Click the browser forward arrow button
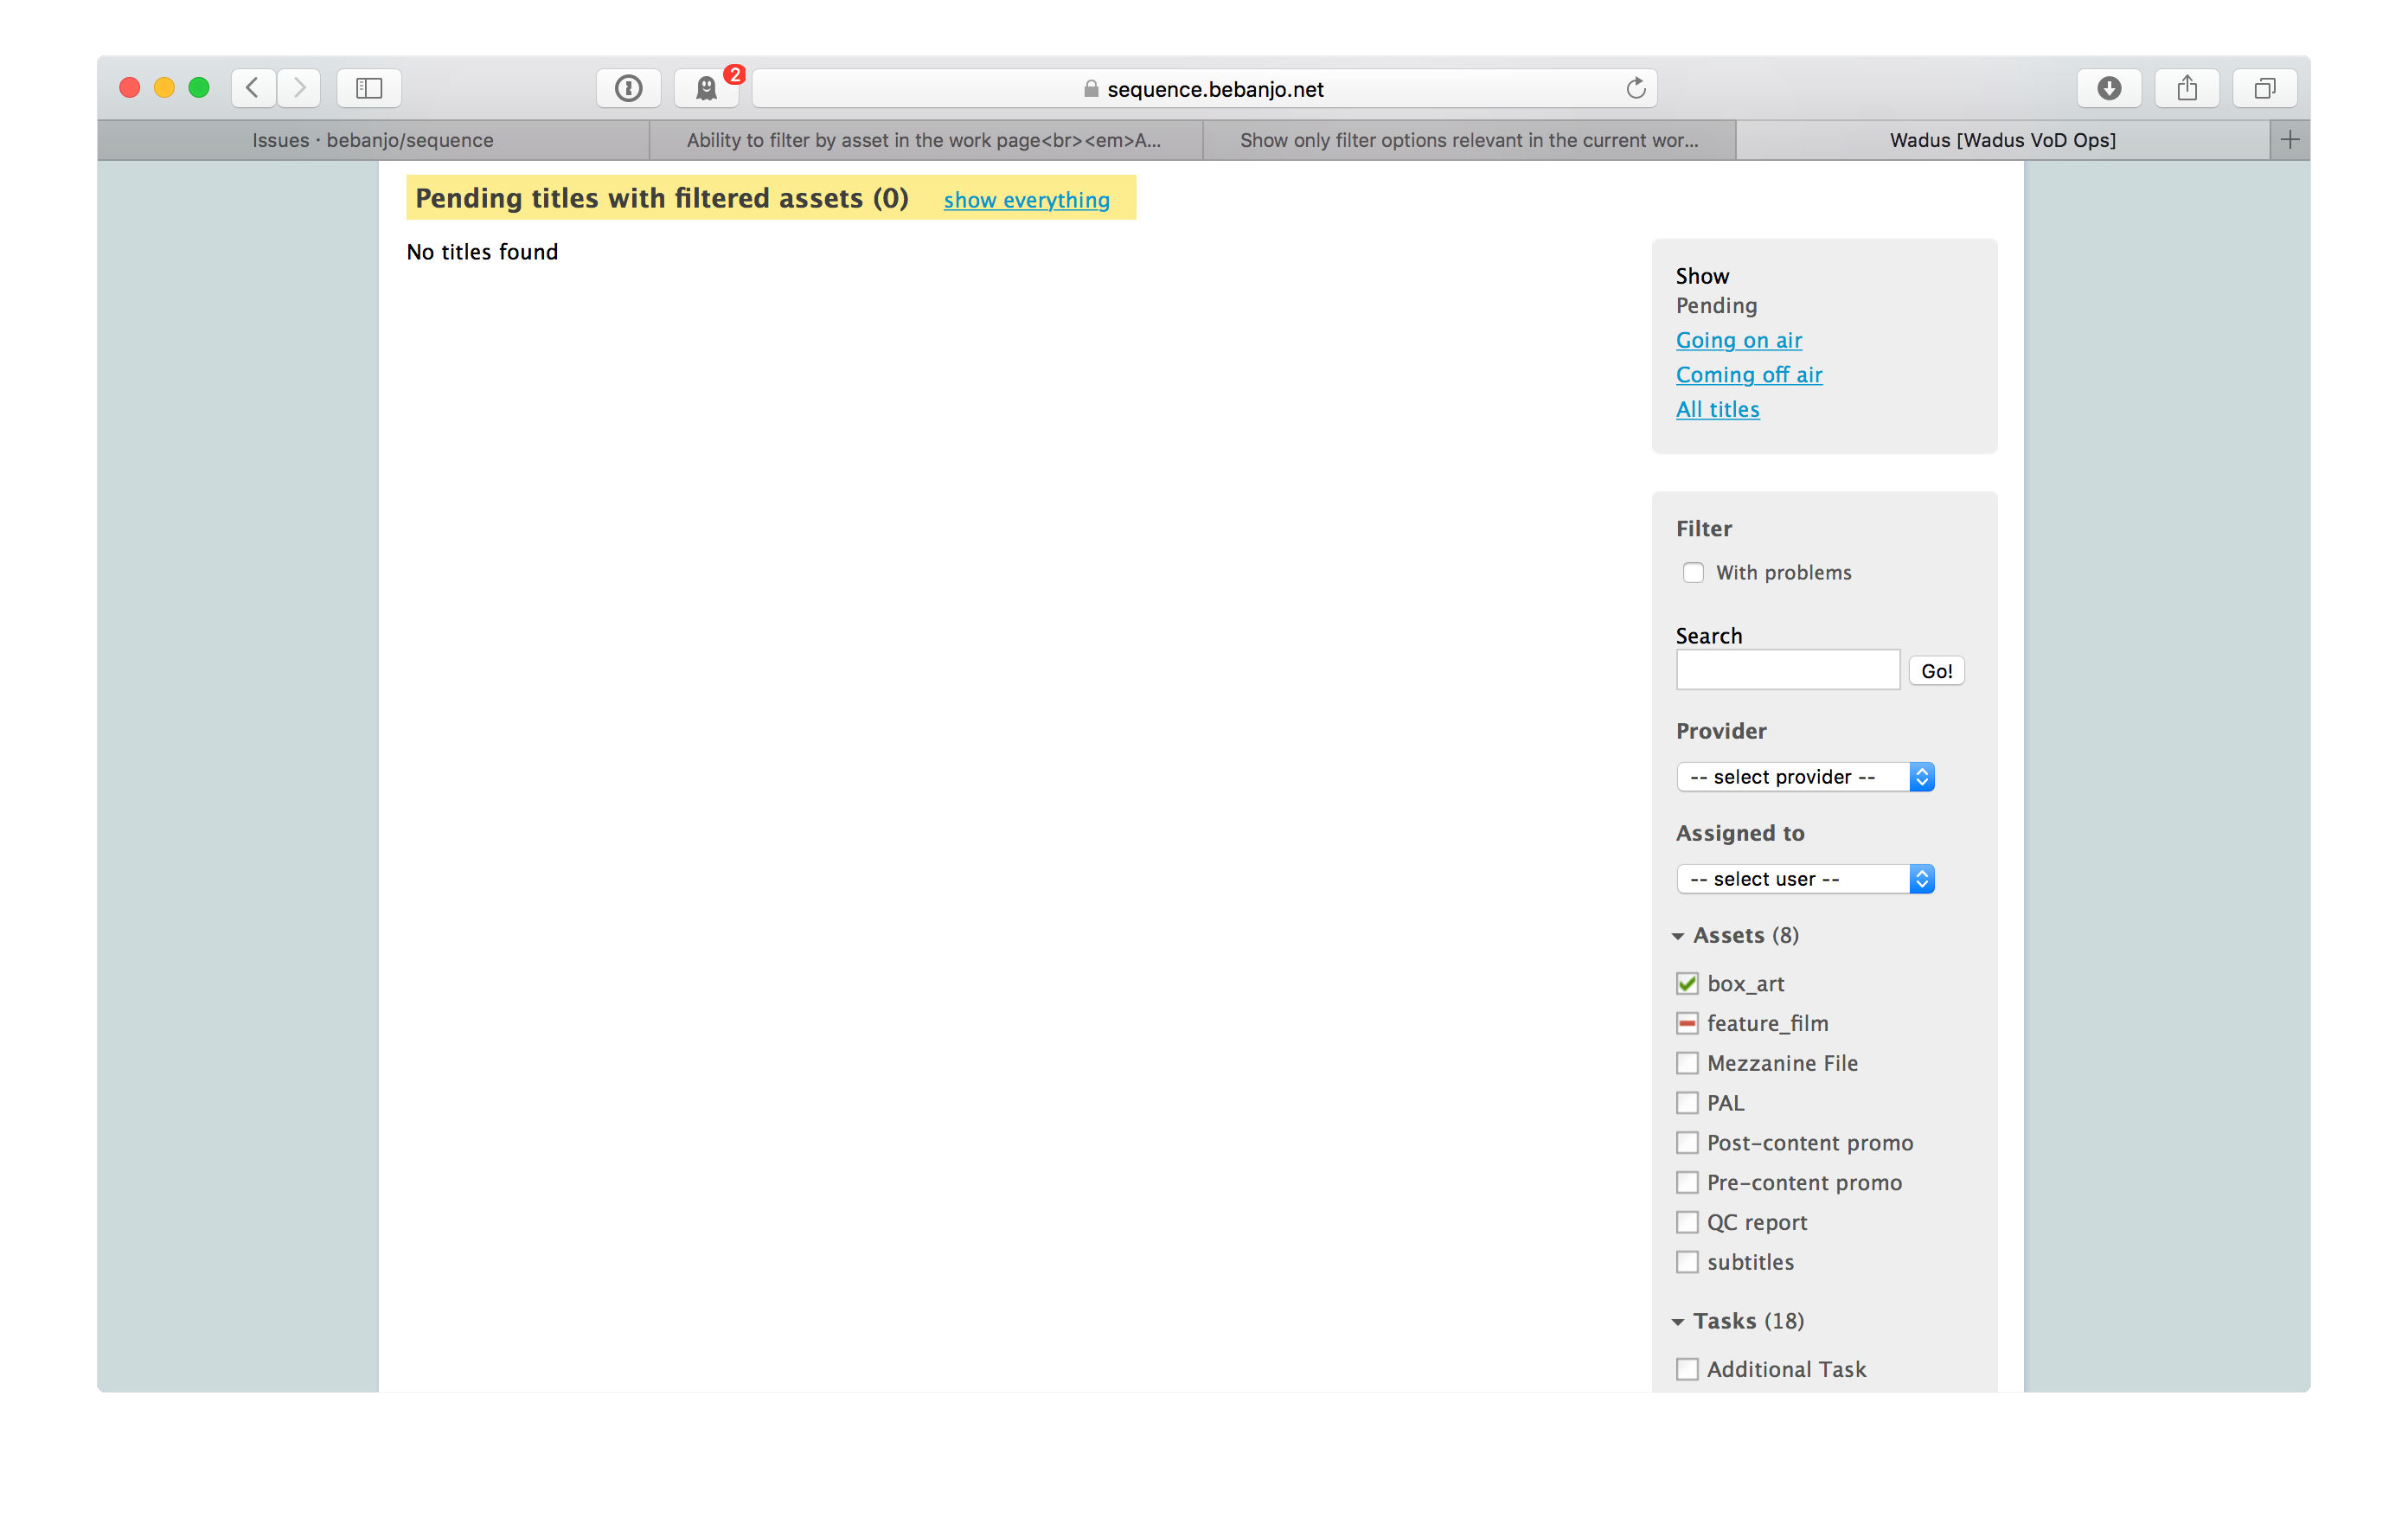Image resolution: width=2408 pixels, height=1531 pixels. tap(299, 88)
